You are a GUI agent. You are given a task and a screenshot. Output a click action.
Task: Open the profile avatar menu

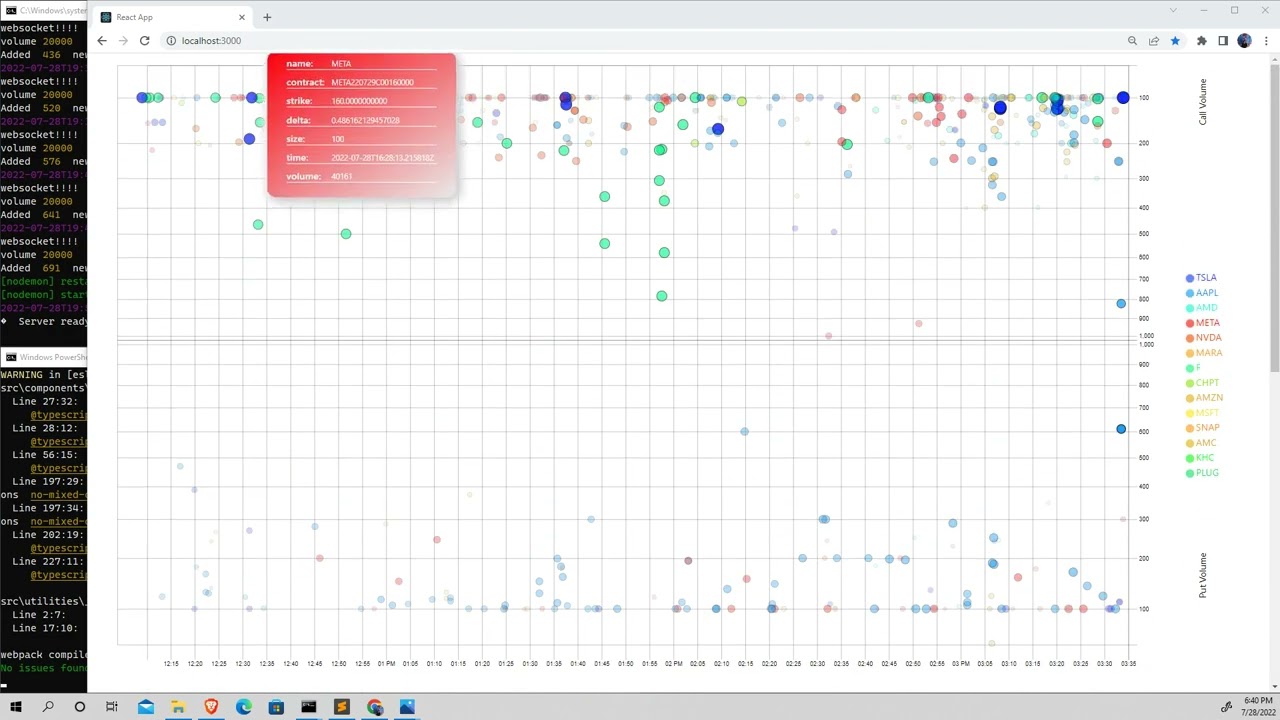[1244, 41]
